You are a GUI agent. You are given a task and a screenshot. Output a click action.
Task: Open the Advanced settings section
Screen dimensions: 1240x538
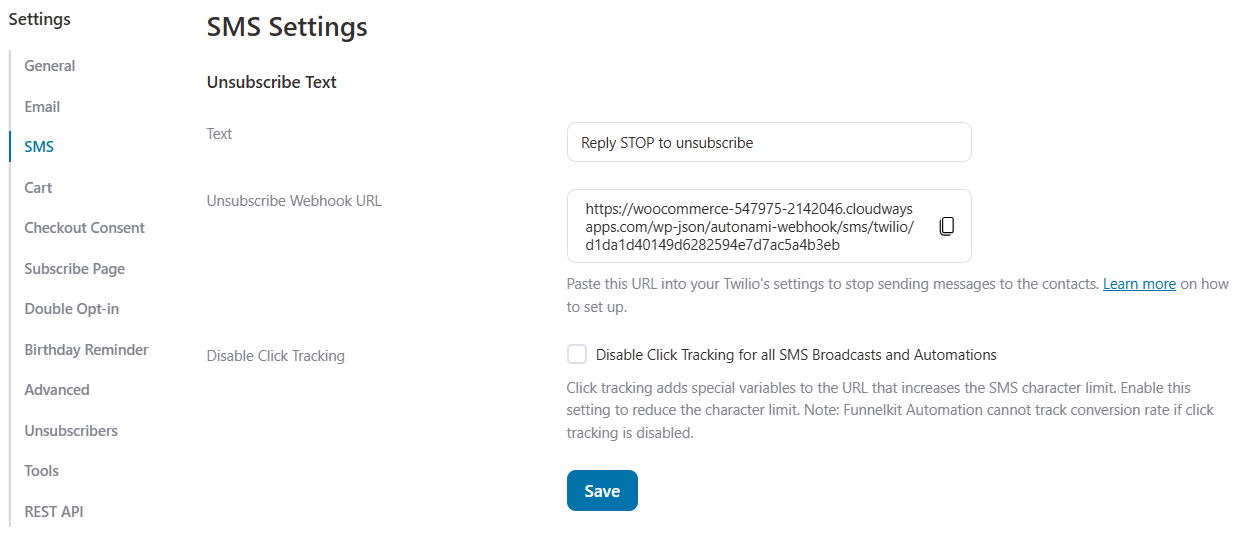click(x=57, y=390)
